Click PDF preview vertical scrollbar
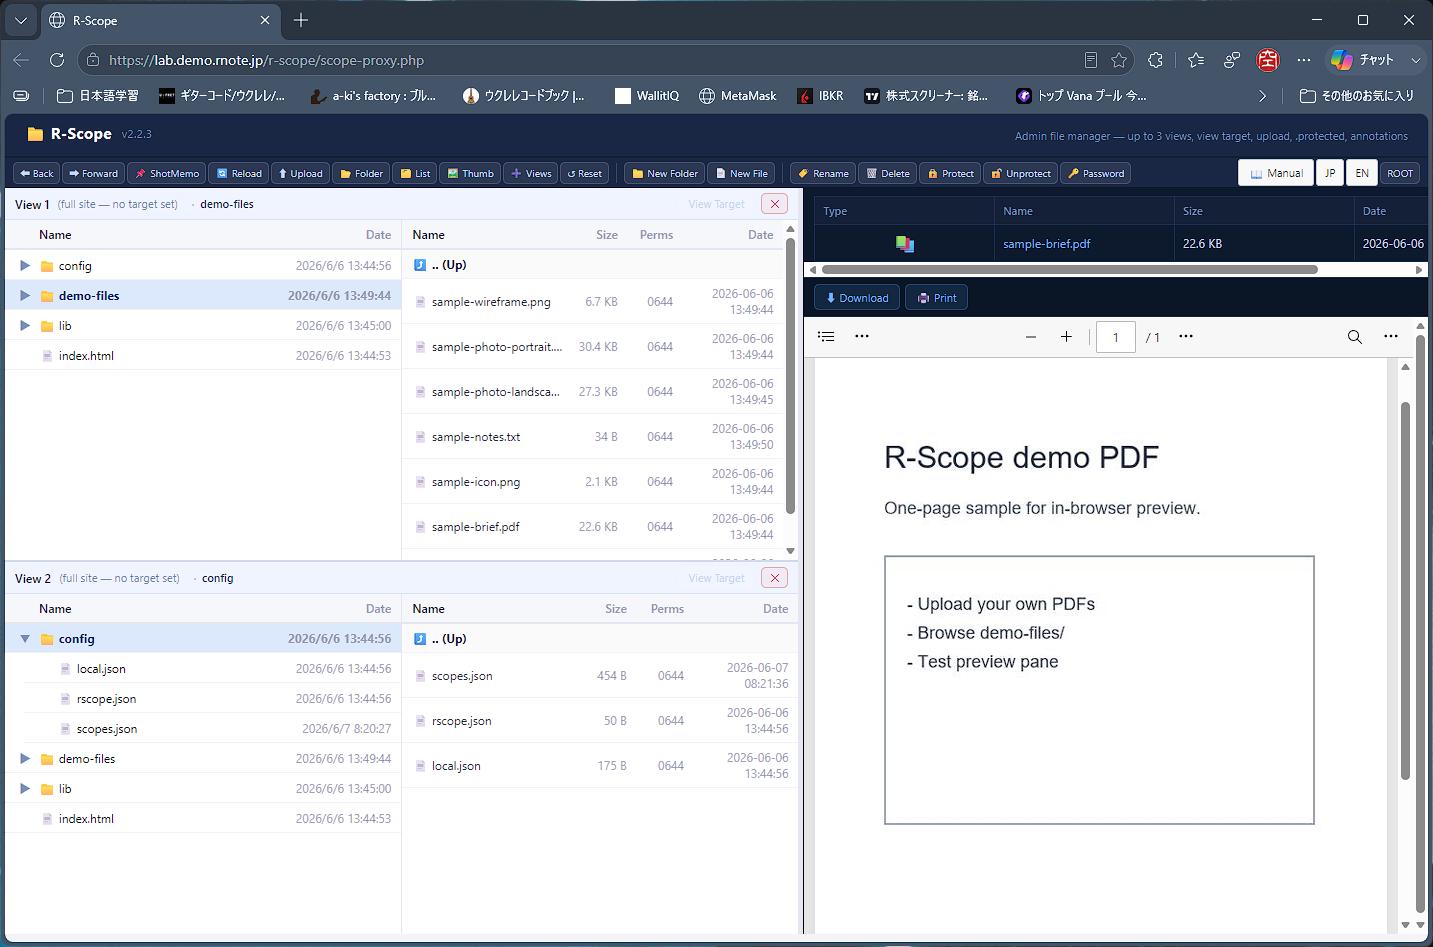The image size is (1433, 947). click(x=1405, y=590)
